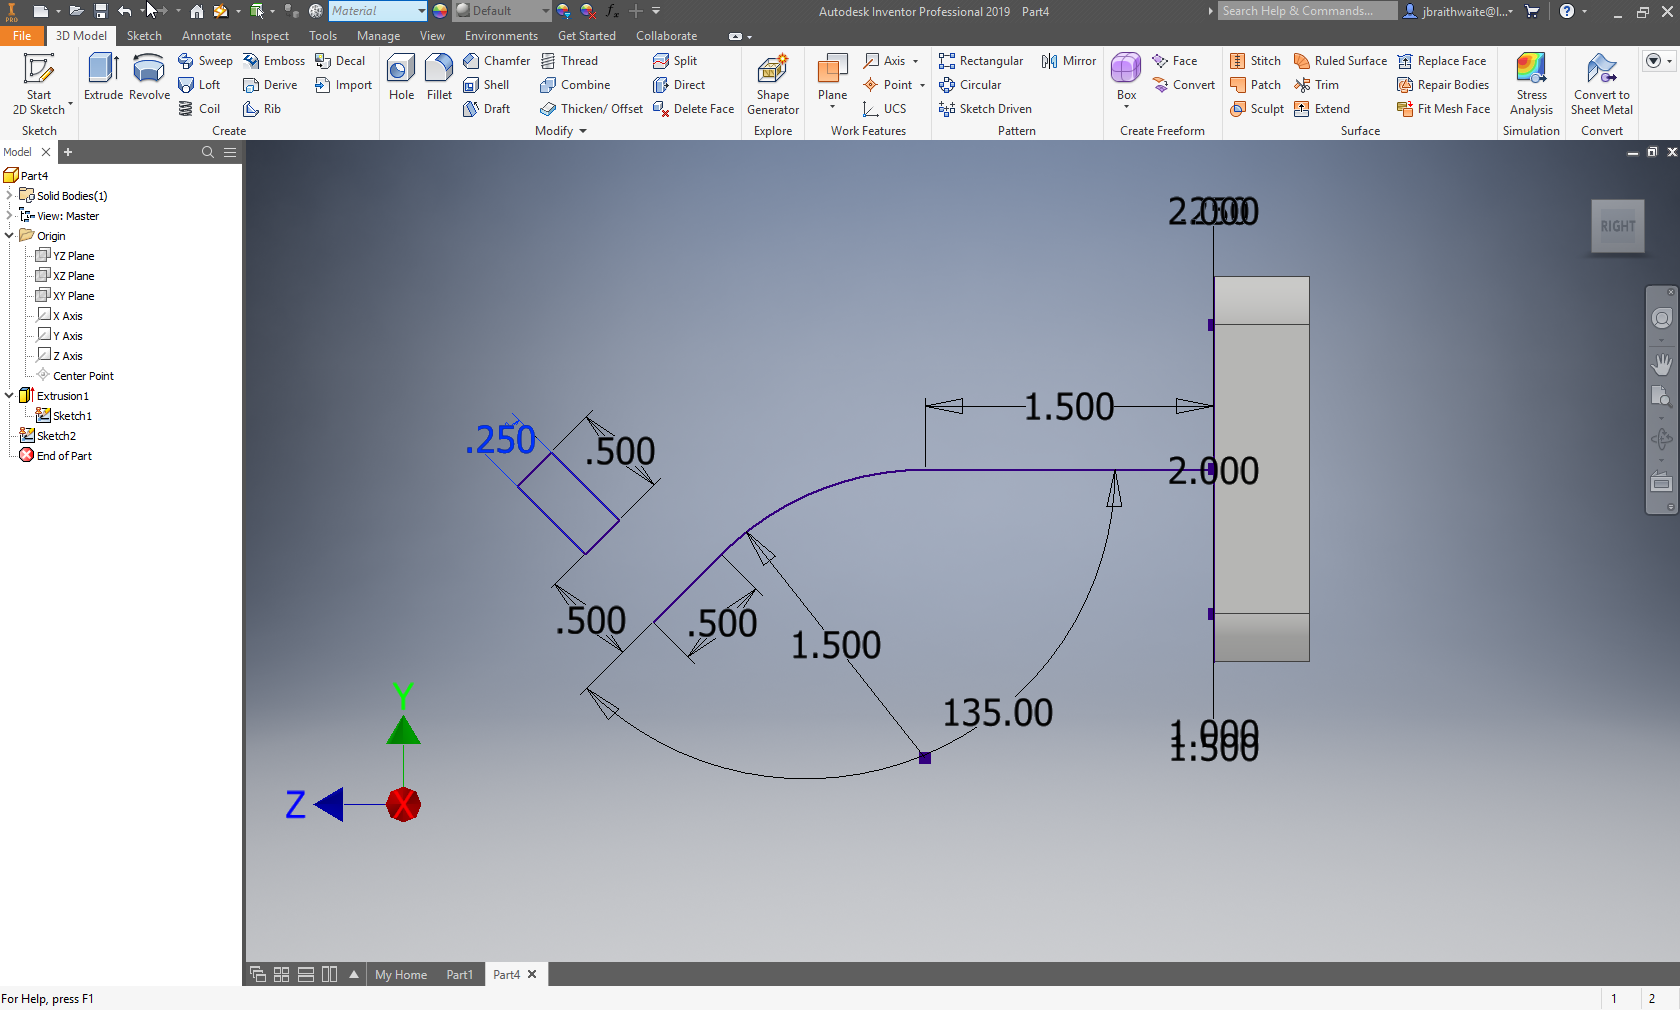Image resolution: width=1680 pixels, height=1010 pixels.
Task: Select the Extrude tool
Action: [103, 77]
